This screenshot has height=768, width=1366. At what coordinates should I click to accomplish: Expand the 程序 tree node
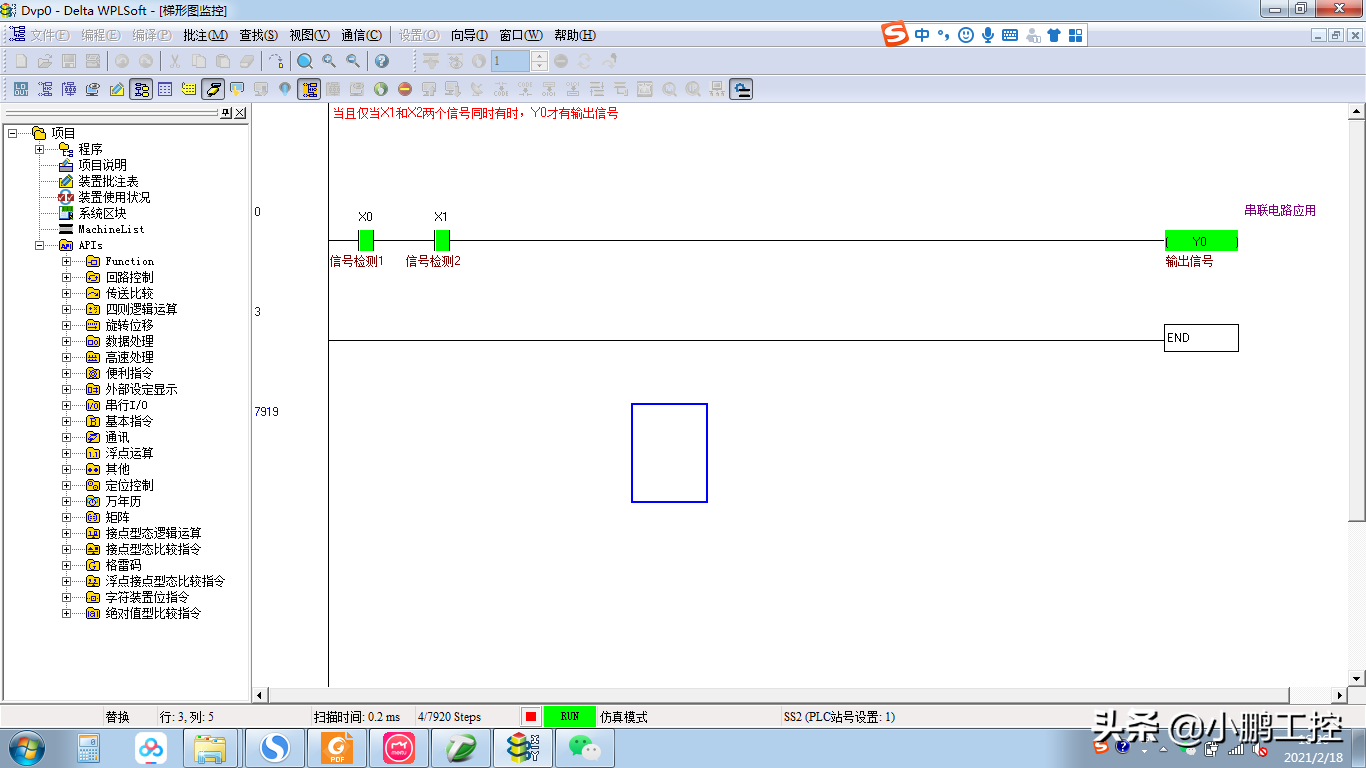[x=40, y=149]
